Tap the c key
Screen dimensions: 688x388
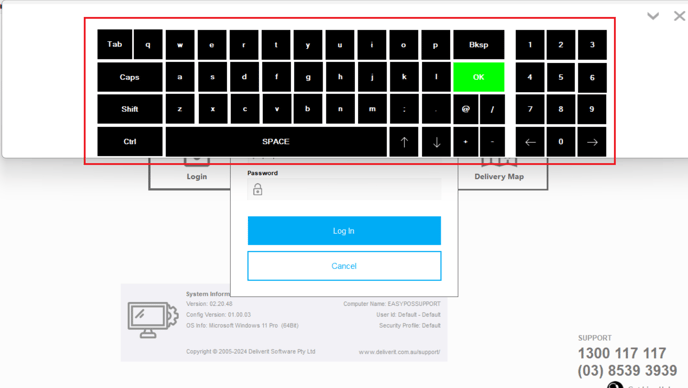245,109
